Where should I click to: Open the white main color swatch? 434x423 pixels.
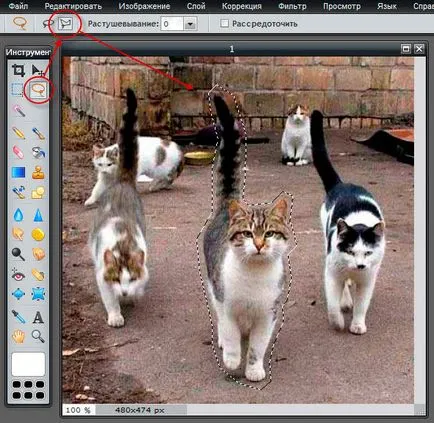[28, 364]
